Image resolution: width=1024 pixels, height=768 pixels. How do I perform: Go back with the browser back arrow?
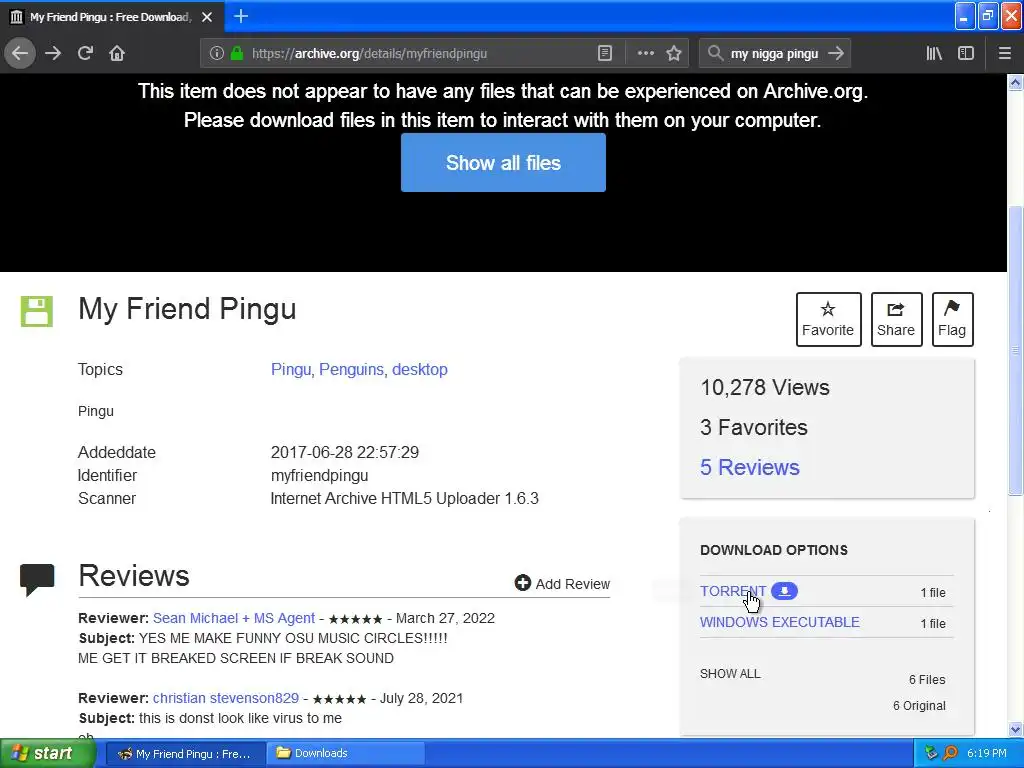tap(20, 53)
